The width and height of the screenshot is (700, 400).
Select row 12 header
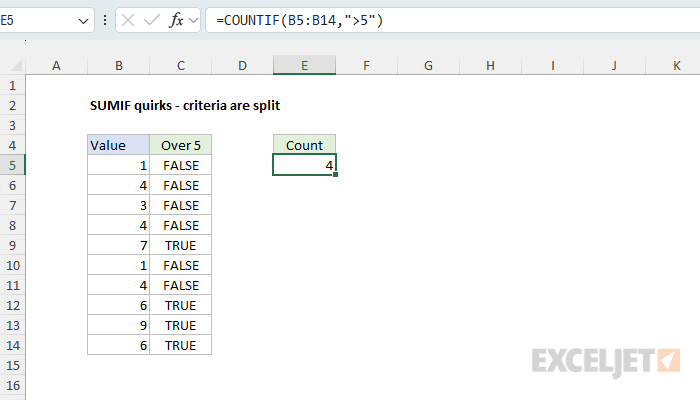tap(12, 305)
